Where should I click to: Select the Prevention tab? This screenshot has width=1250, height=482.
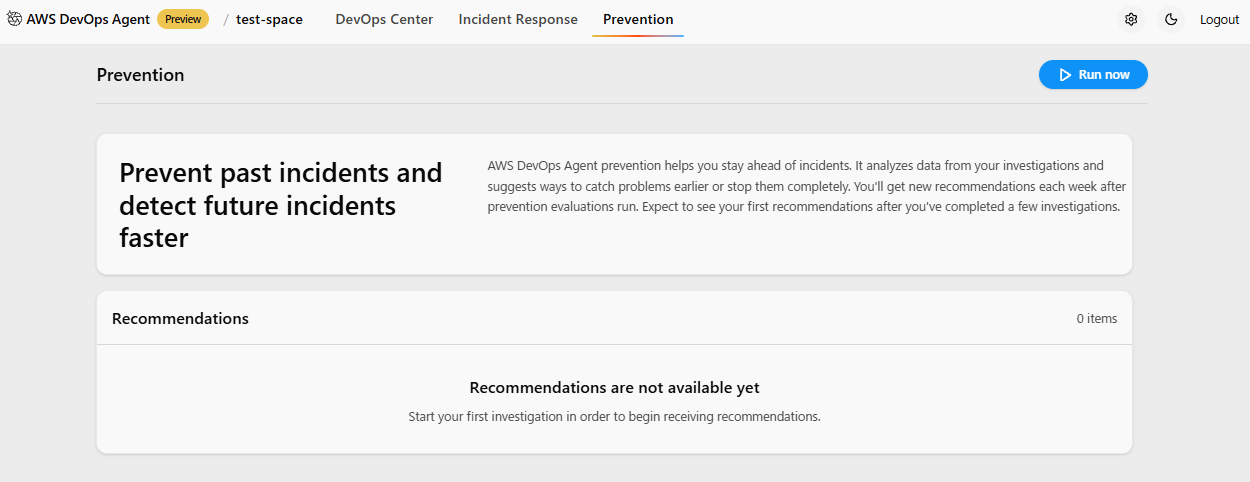[x=638, y=19]
